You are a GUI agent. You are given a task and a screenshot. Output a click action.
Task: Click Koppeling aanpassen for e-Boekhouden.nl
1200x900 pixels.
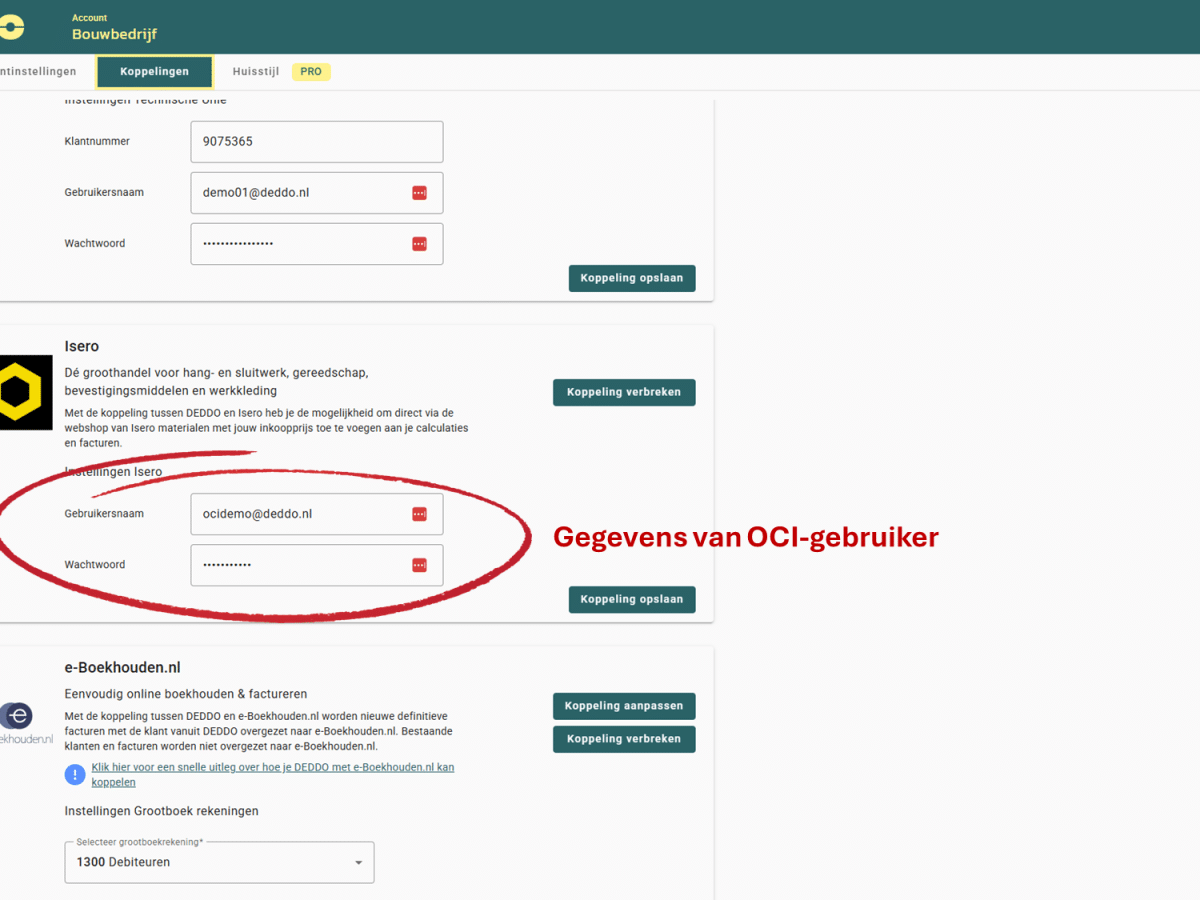click(624, 706)
